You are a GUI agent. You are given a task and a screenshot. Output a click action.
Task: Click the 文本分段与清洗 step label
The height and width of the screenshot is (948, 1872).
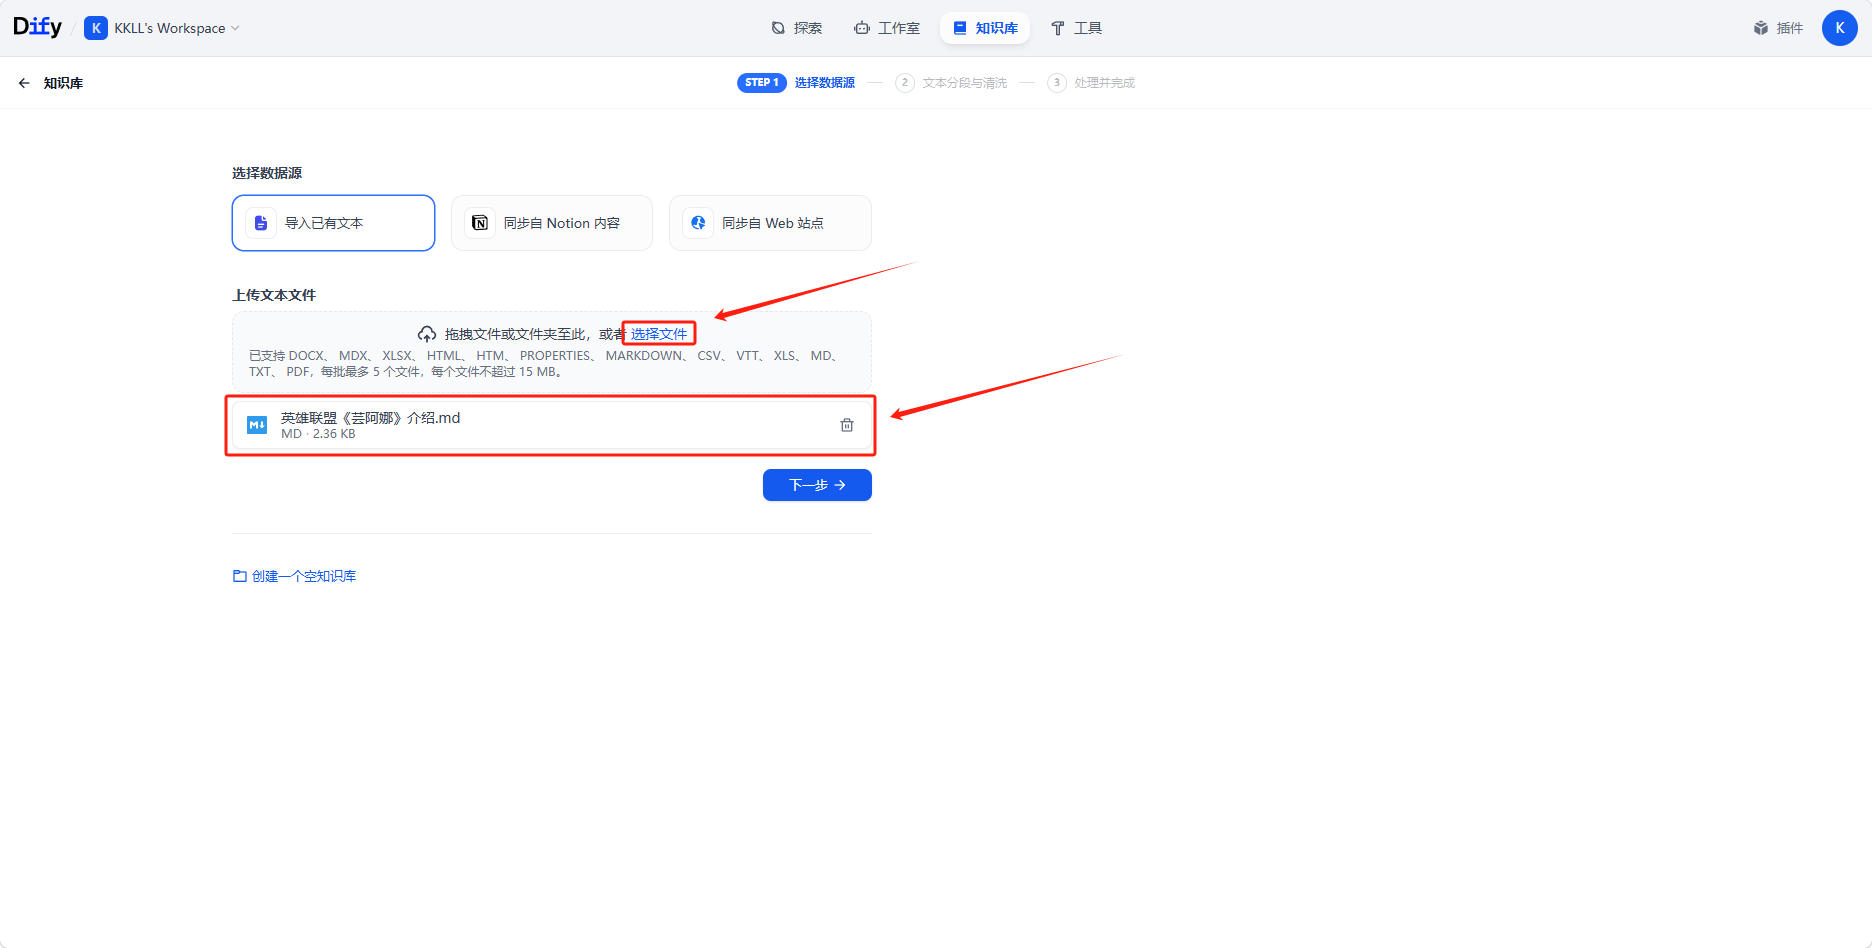[x=965, y=82]
